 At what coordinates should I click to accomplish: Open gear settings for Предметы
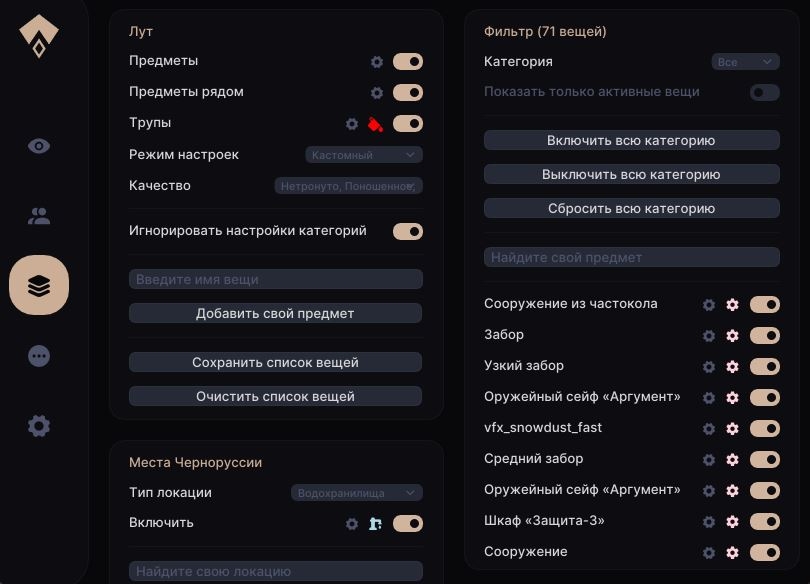377,62
